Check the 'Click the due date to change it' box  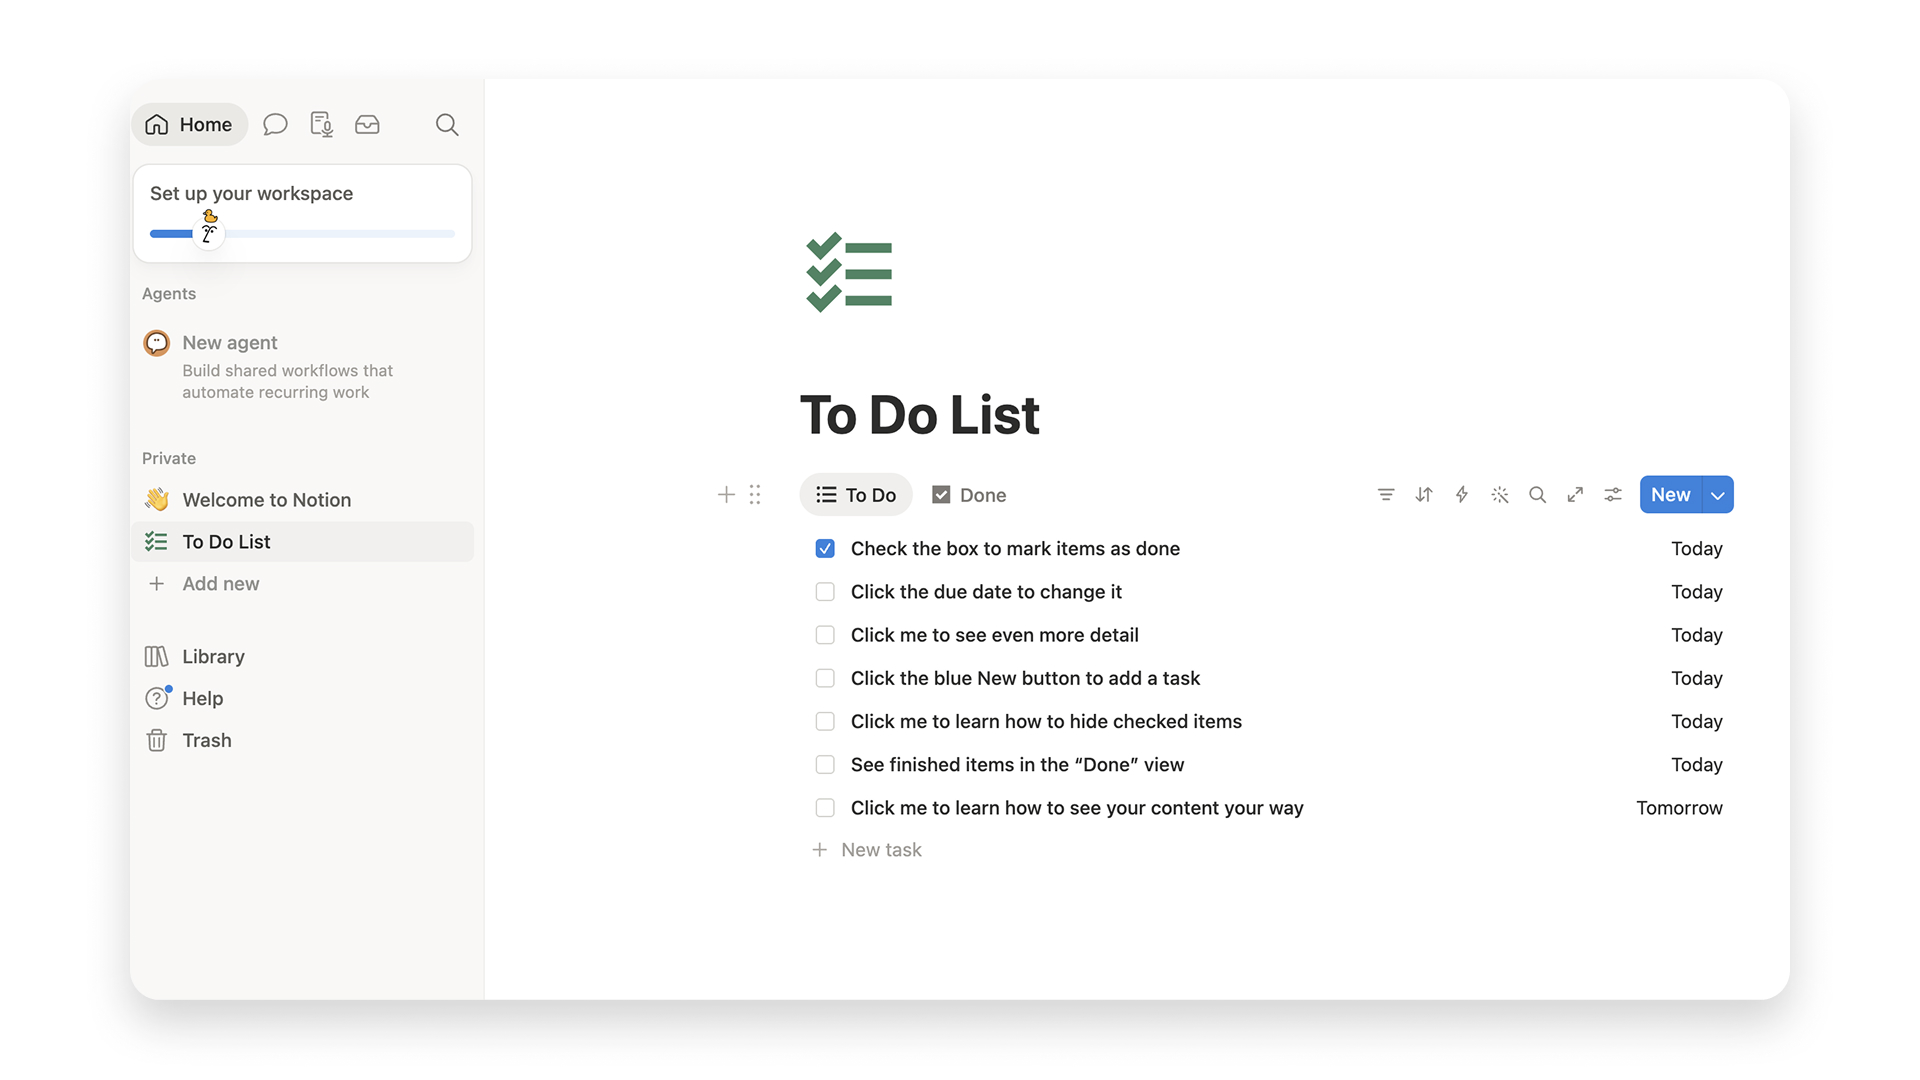(x=825, y=592)
